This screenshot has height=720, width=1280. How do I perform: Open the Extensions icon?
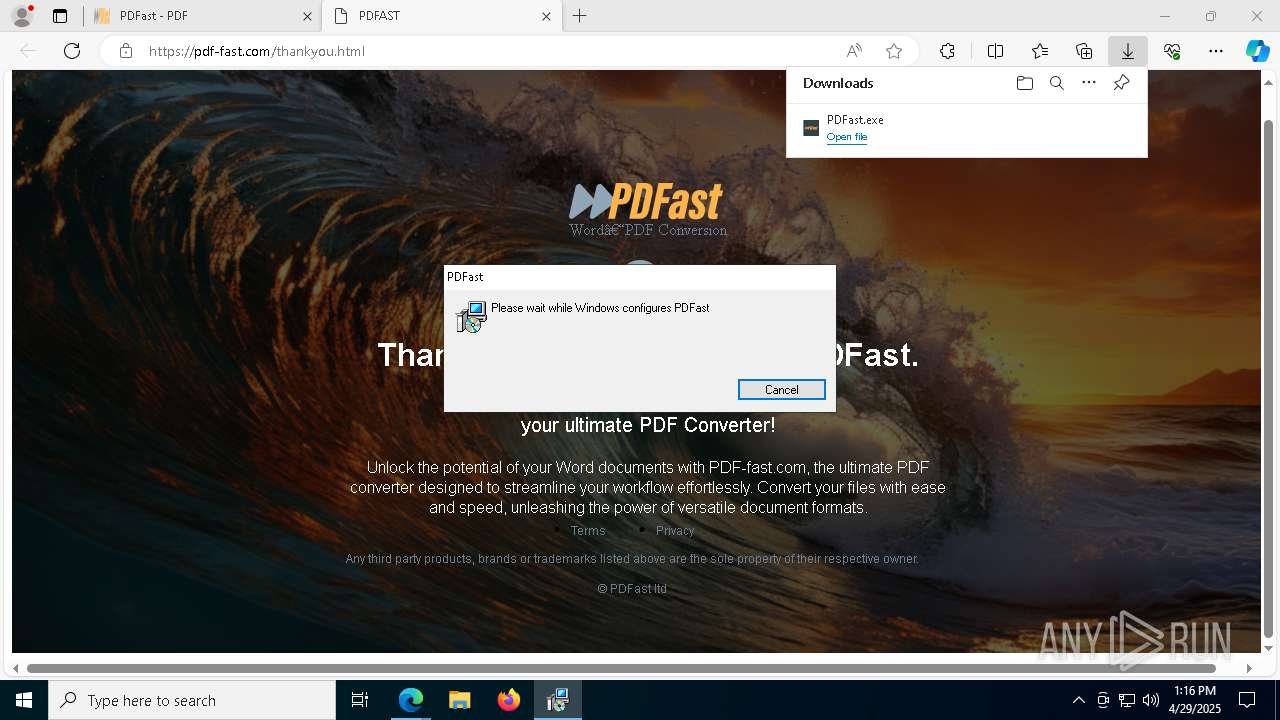[947, 51]
